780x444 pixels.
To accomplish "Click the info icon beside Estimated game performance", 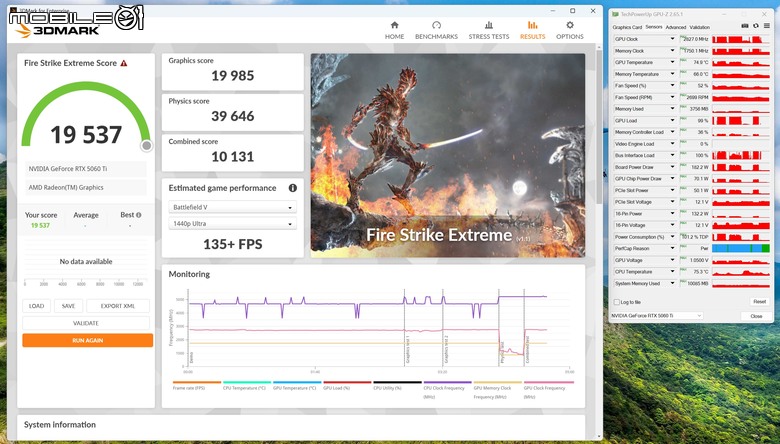I will [x=292, y=188].
